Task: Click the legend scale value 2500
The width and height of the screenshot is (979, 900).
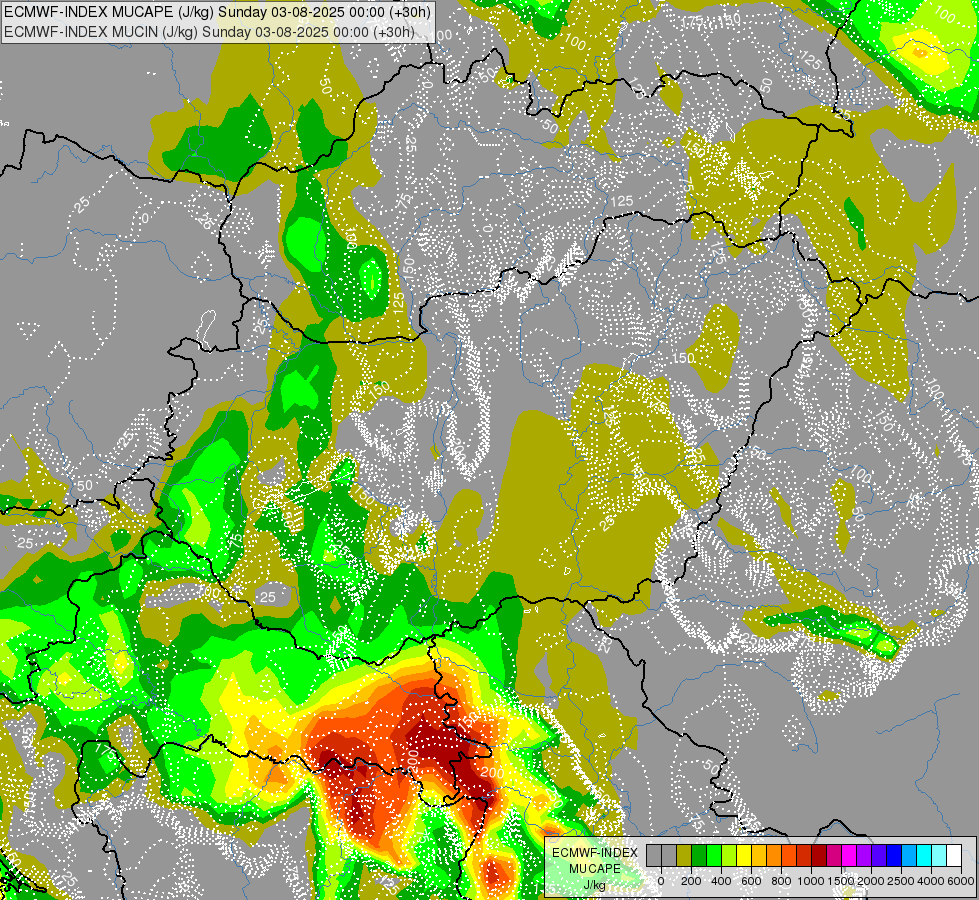Action: point(901,881)
